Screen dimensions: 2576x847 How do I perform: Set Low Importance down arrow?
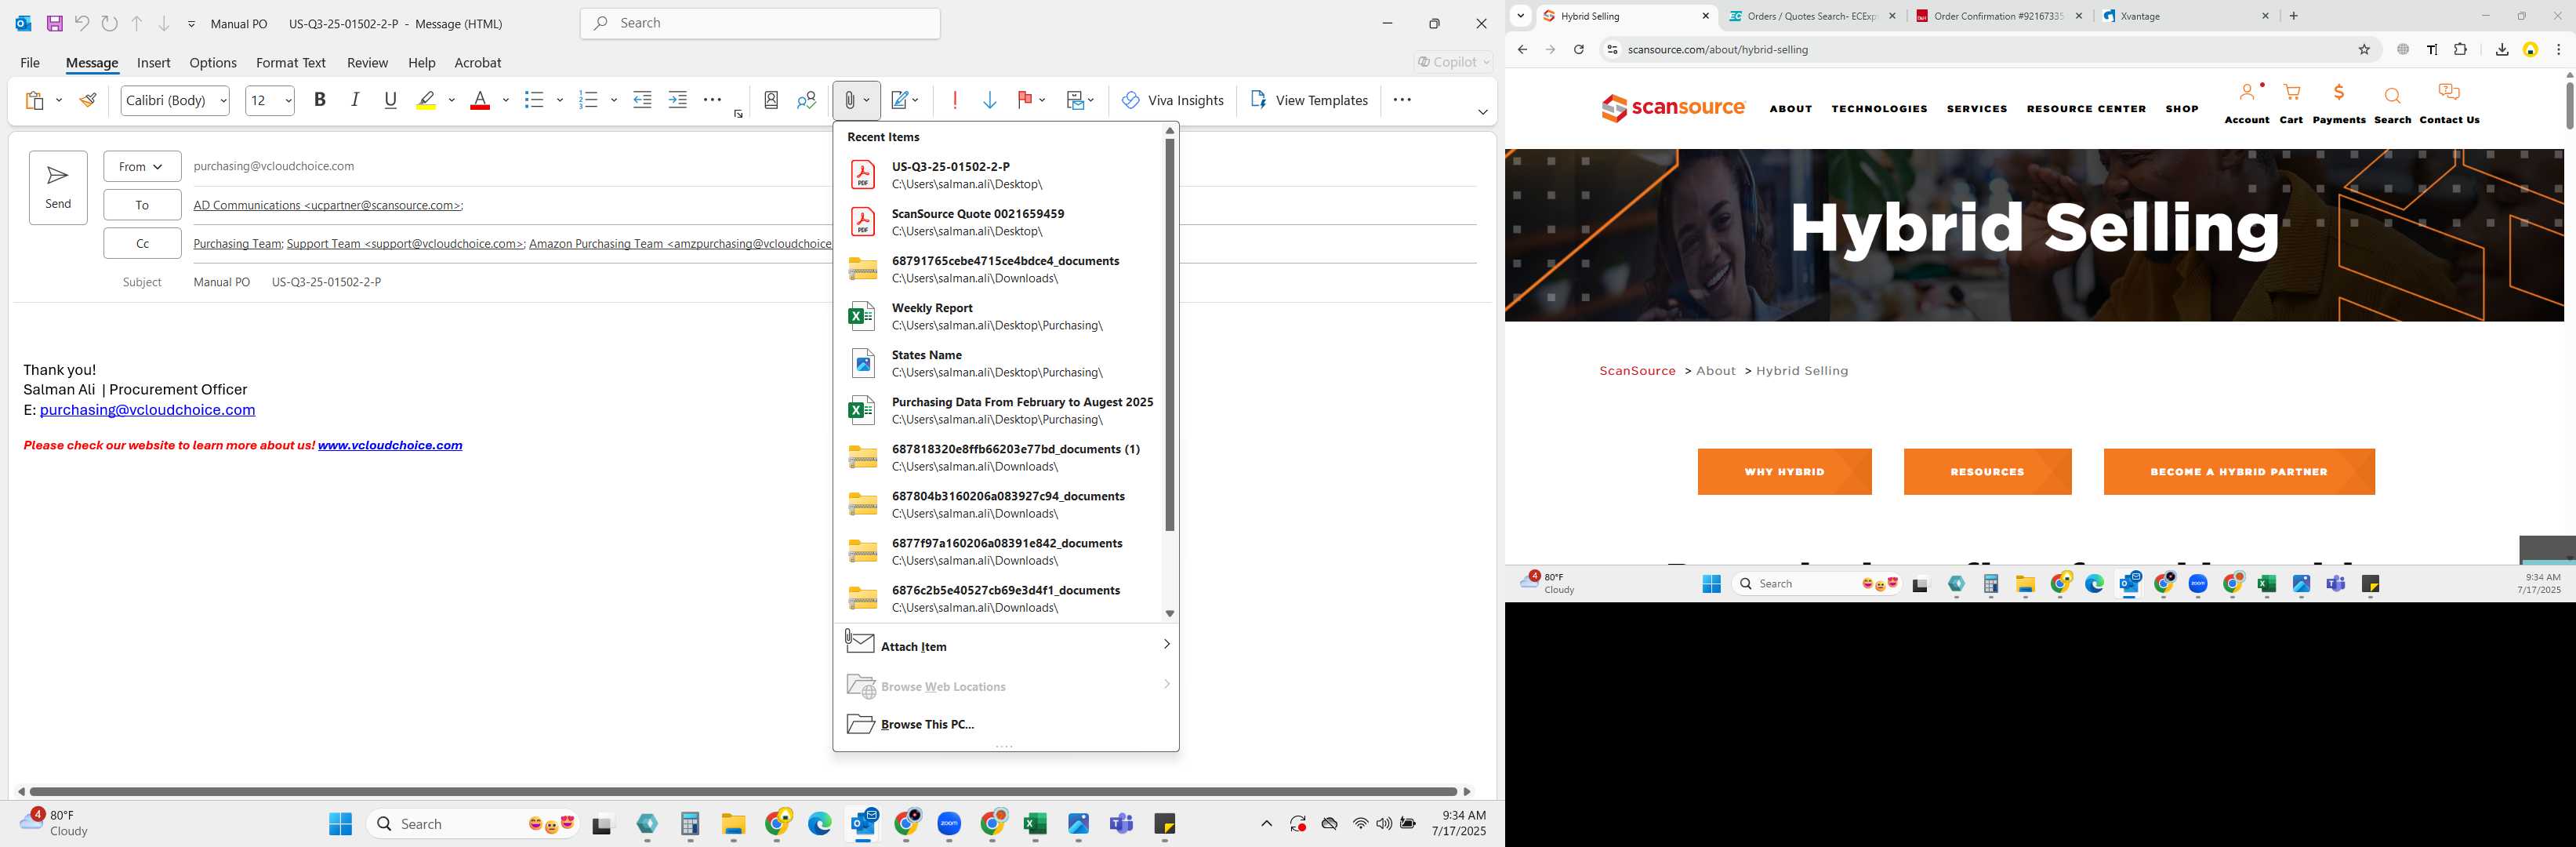[x=990, y=100]
